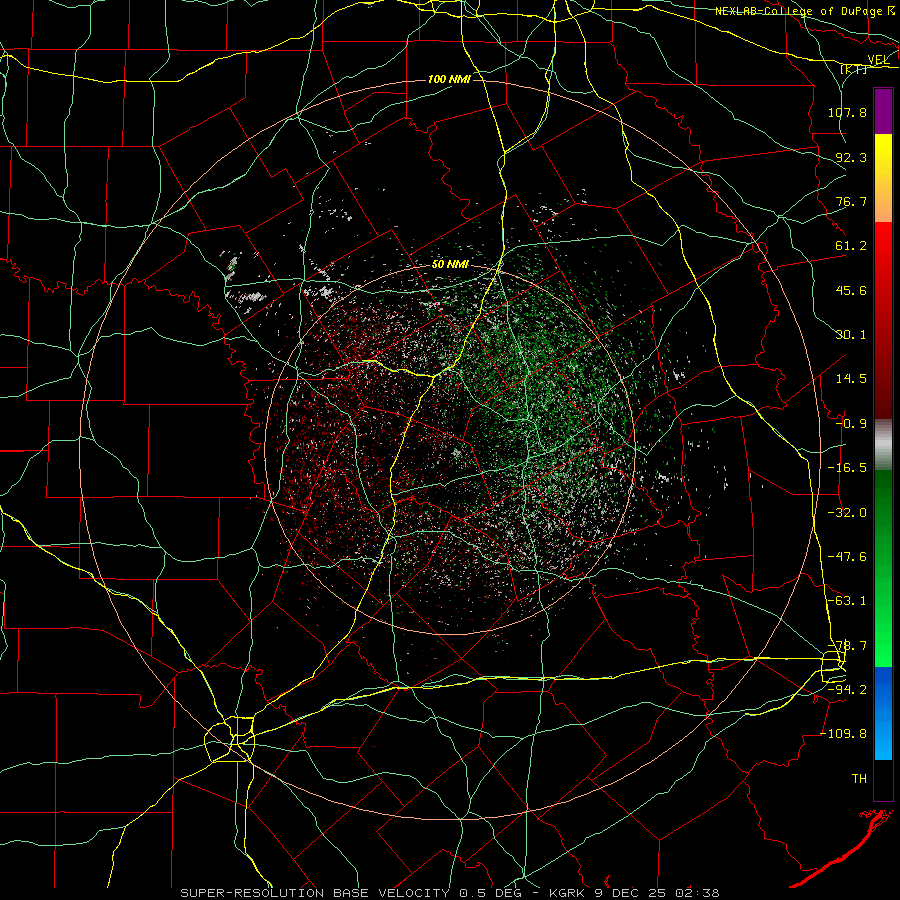Click the -16.5 value on velocity scale

(847, 468)
